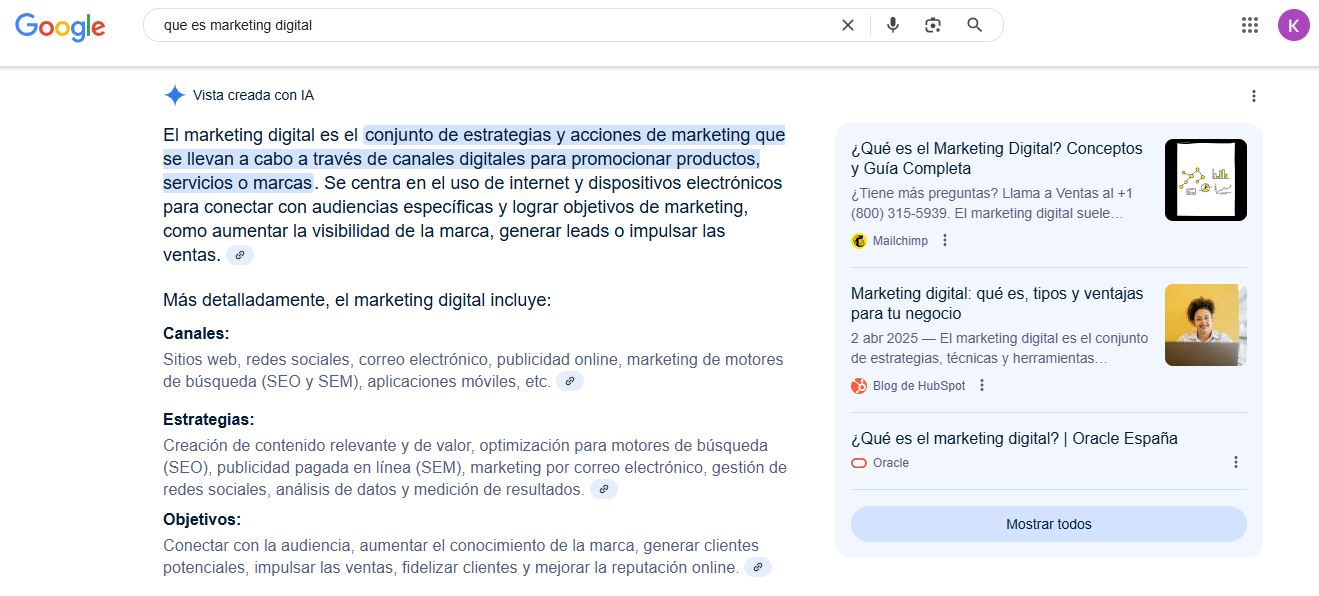Clear the search box with the X icon

point(848,25)
